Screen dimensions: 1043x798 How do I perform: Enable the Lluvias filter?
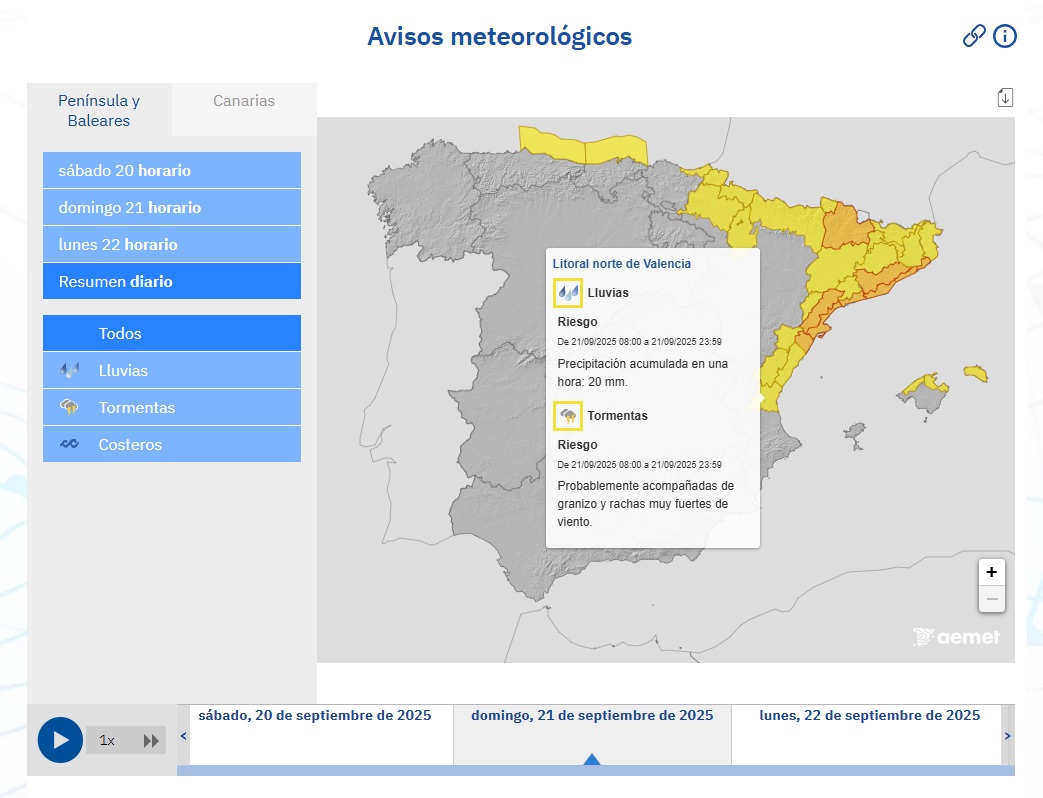(171, 369)
